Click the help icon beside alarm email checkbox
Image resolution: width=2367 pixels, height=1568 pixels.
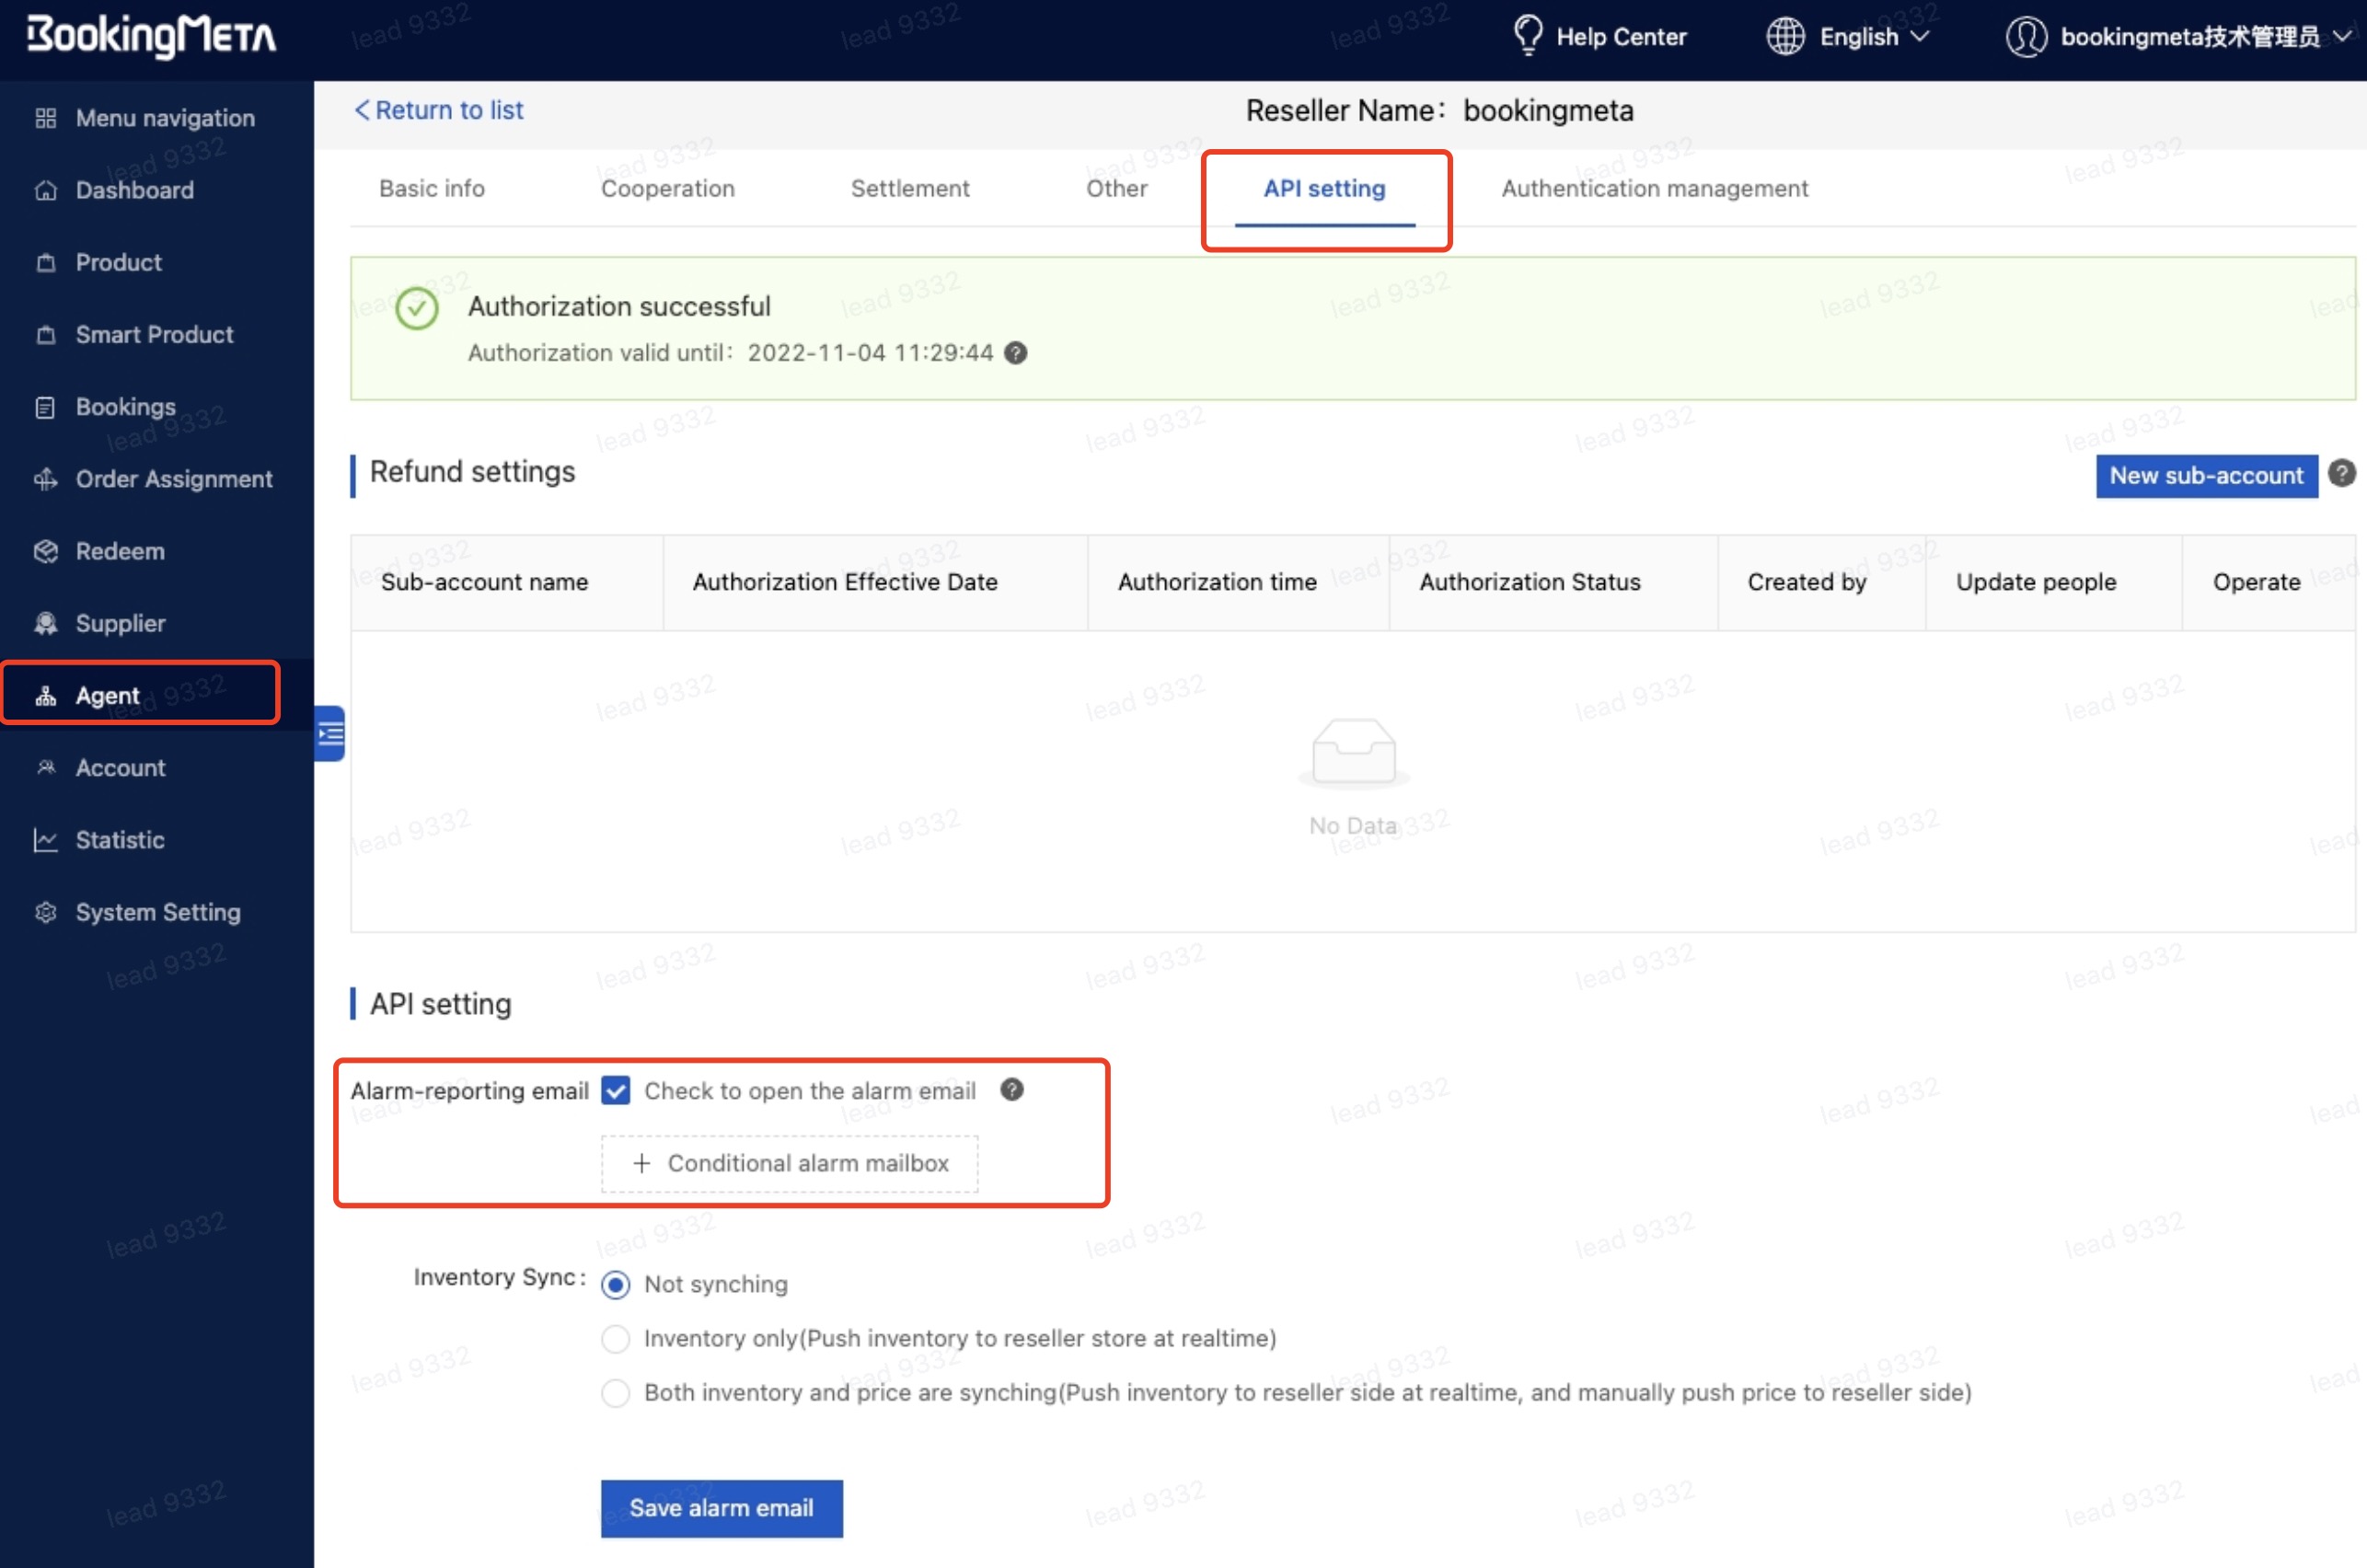[x=1012, y=1090]
